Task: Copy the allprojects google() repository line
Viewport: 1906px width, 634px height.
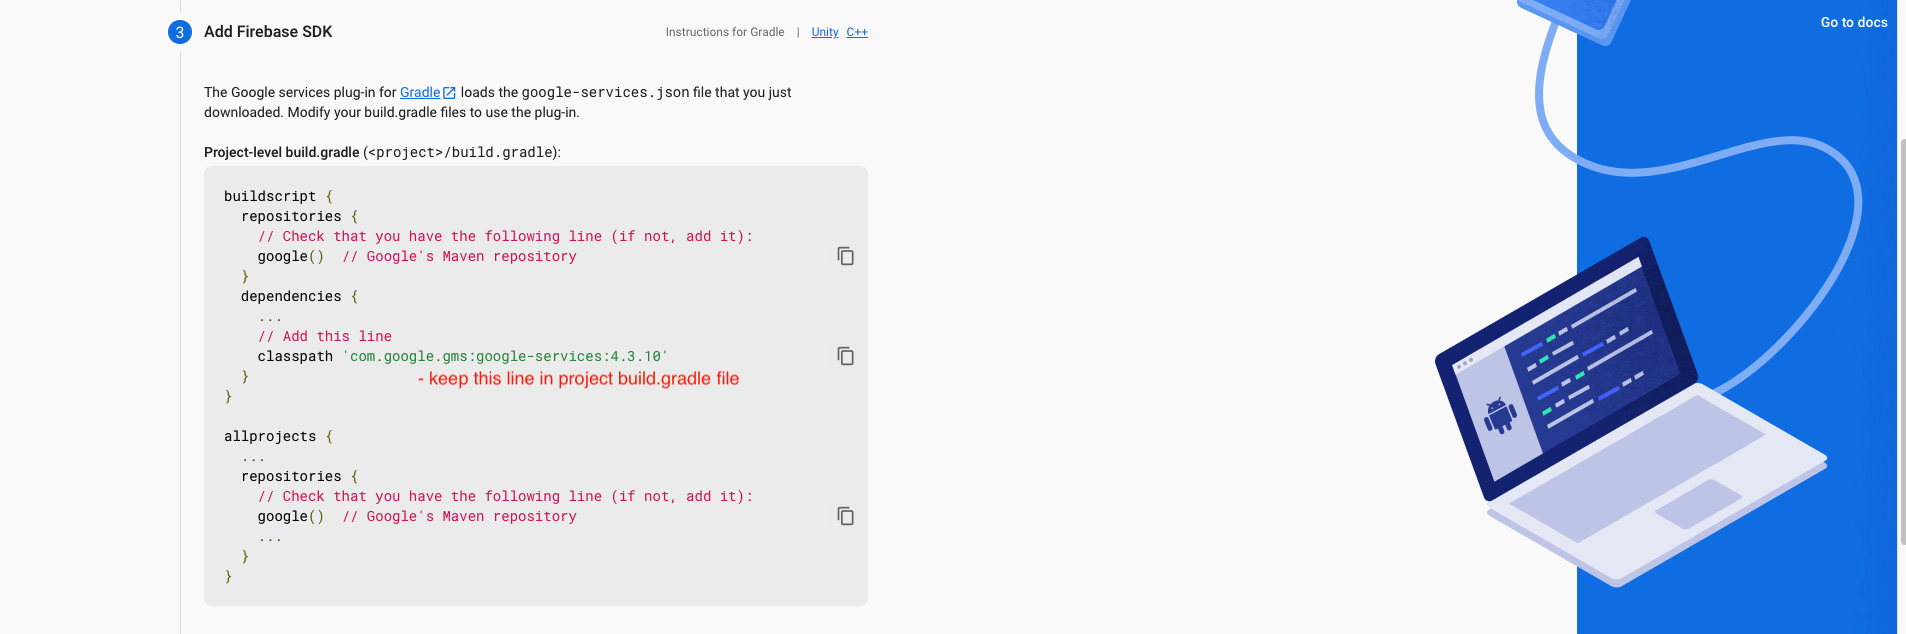Action: tap(845, 516)
